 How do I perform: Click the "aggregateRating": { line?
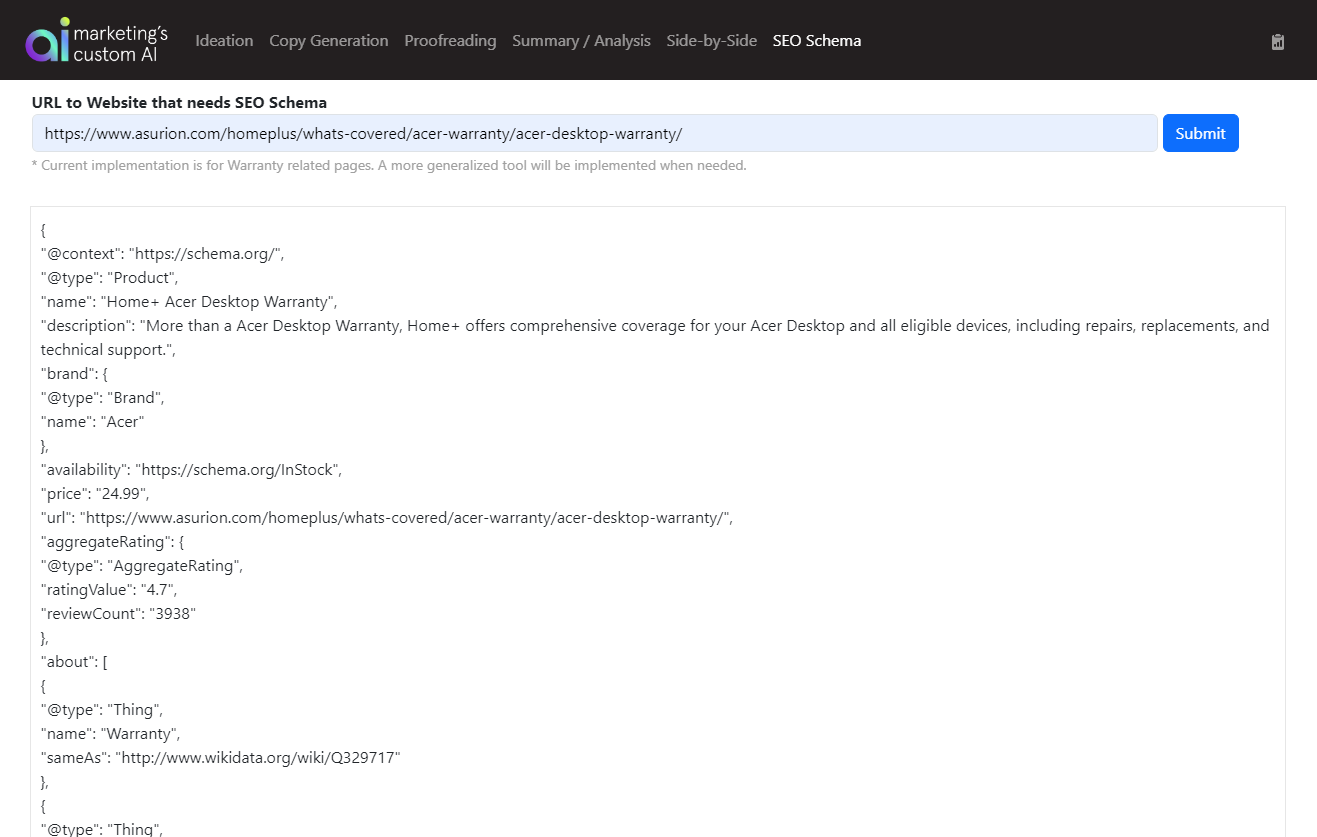(112, 542)
